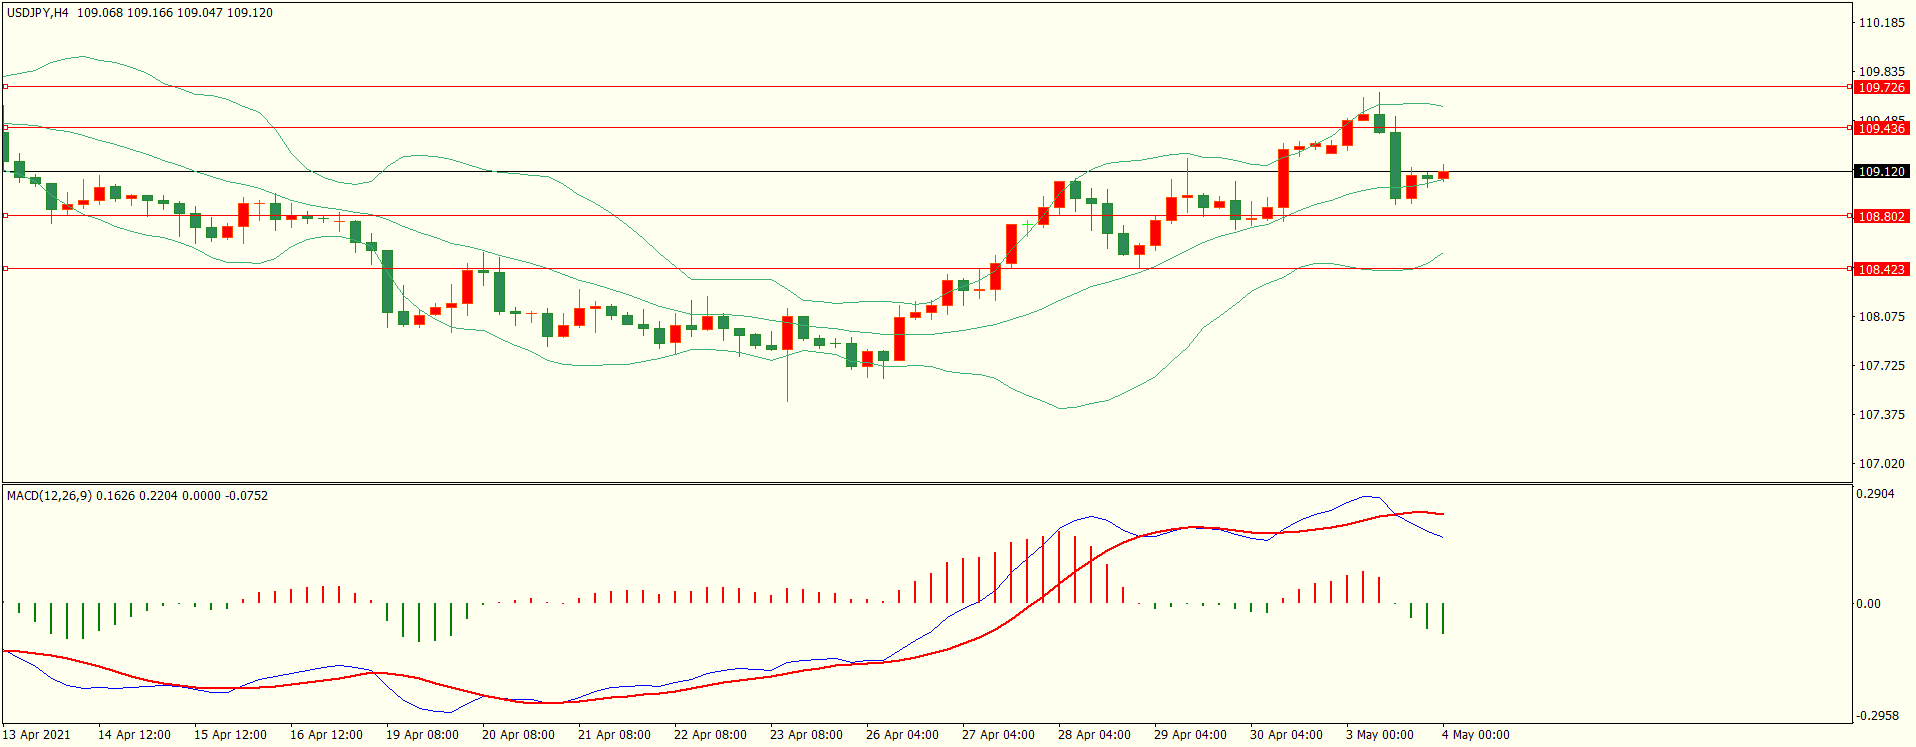
Task: Select the 0.2904 MACD scale value
Action: tap(1875, 494)
